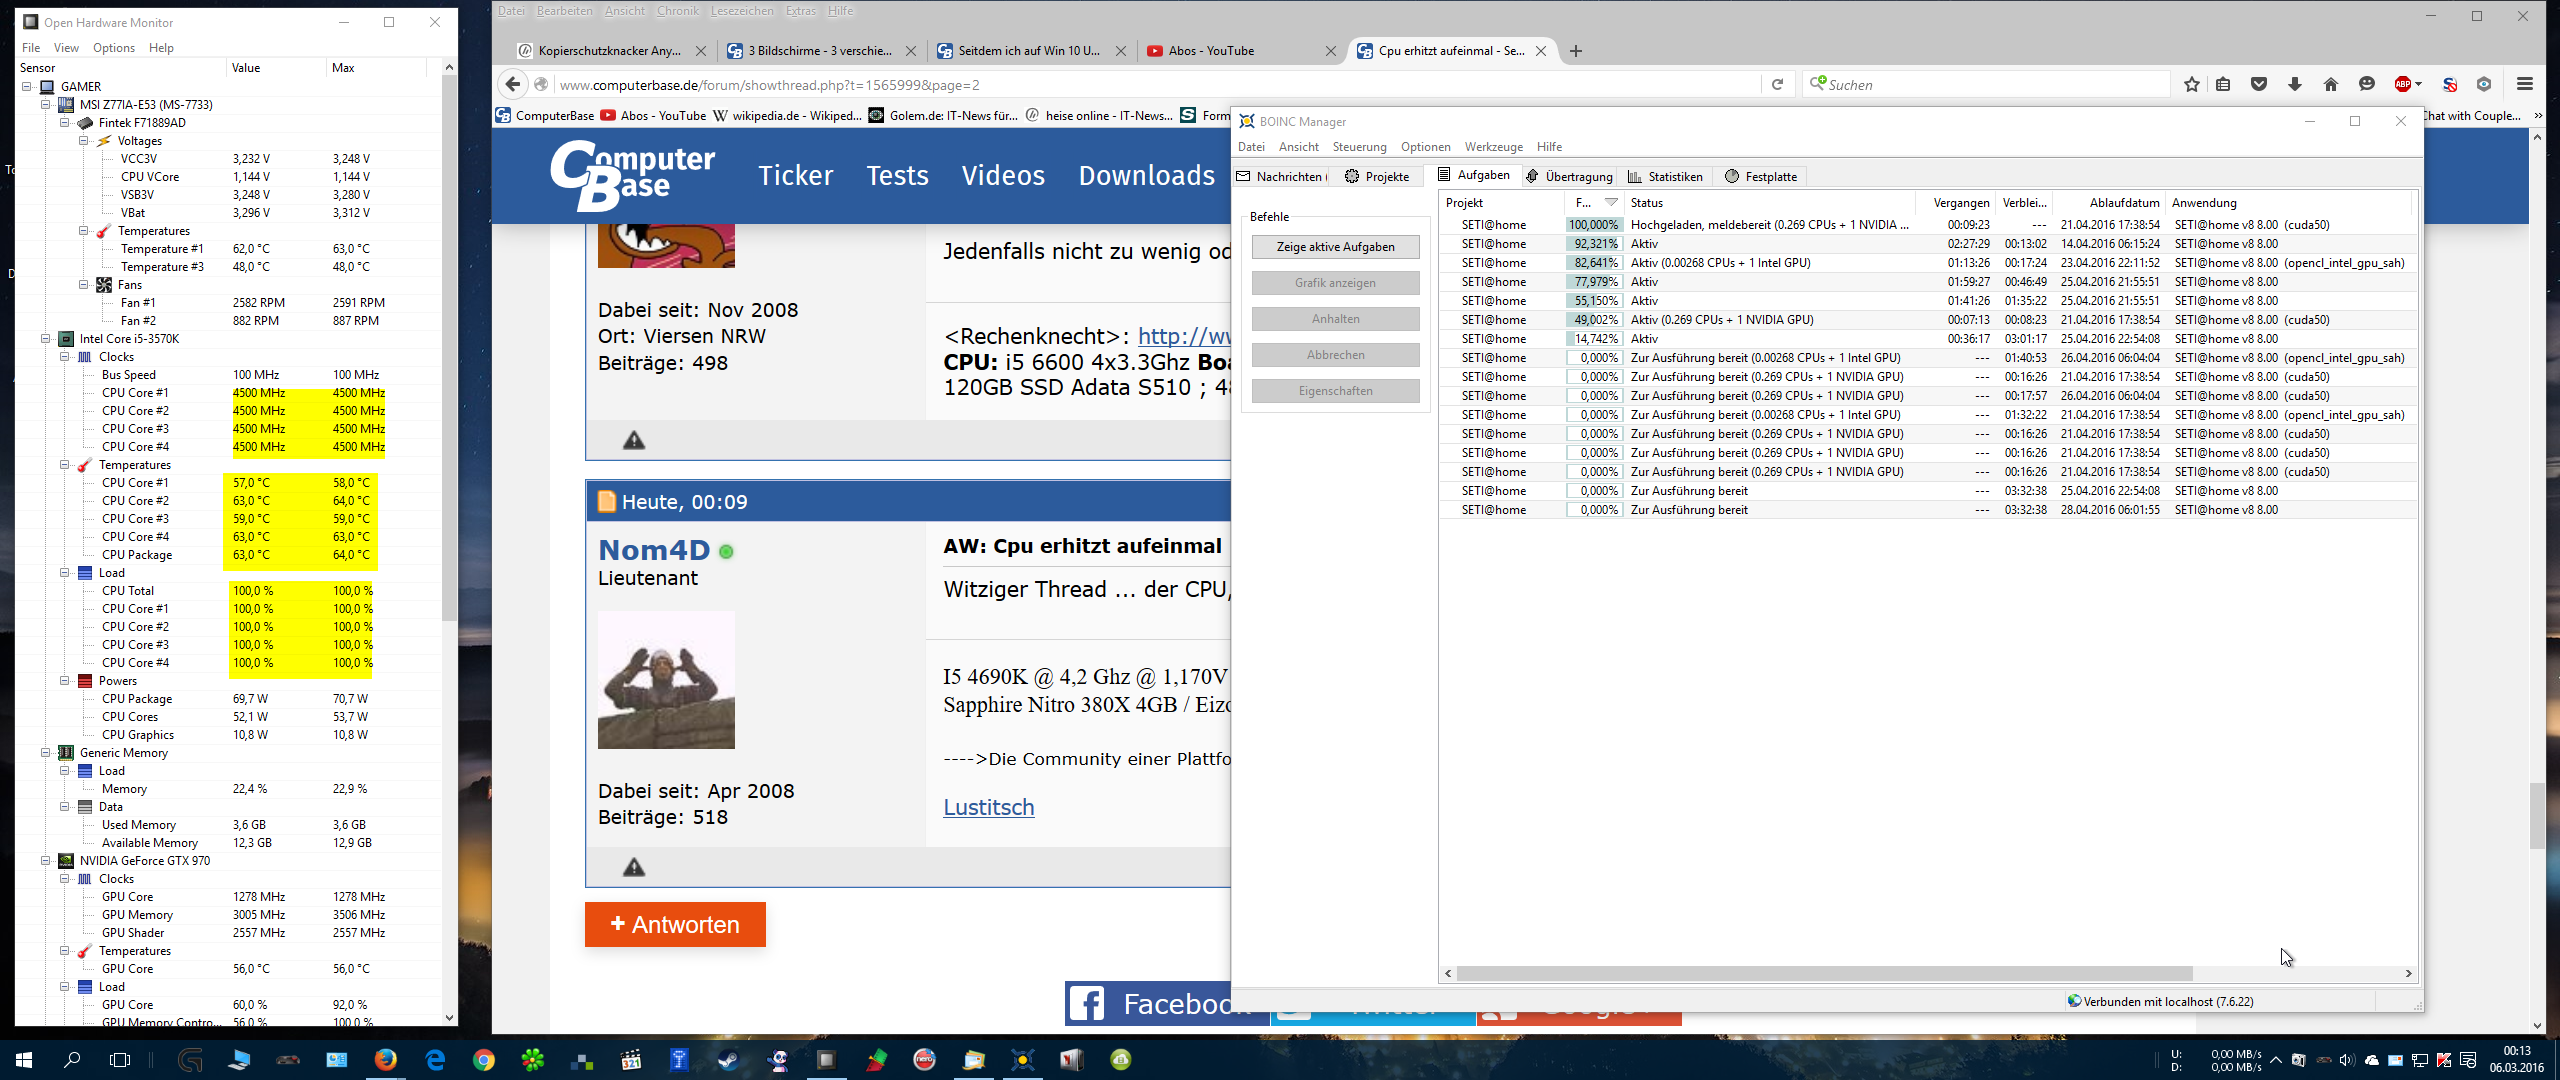
Task: Open Adblock Plus dropdown arrow
Action: 2418,85
